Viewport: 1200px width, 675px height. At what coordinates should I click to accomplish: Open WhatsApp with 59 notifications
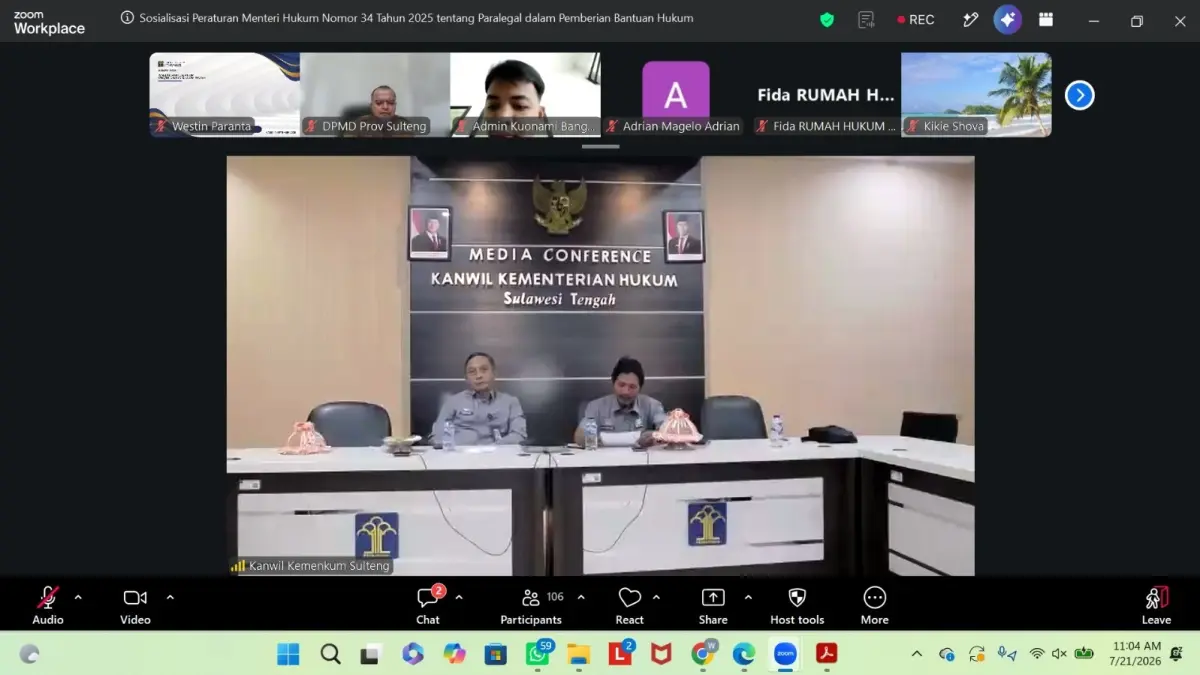(538, 654)
